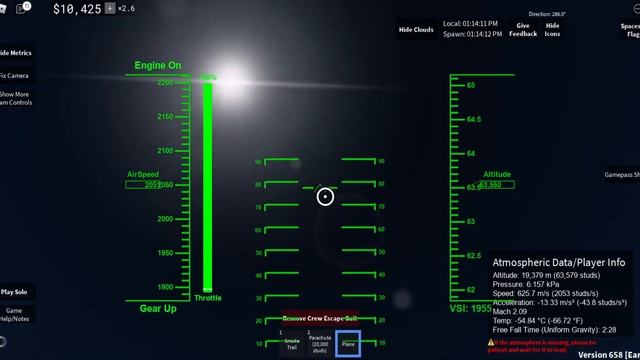The image size is (640, 360).
Task: Click the Engine On status label
Action: point(158,65)
